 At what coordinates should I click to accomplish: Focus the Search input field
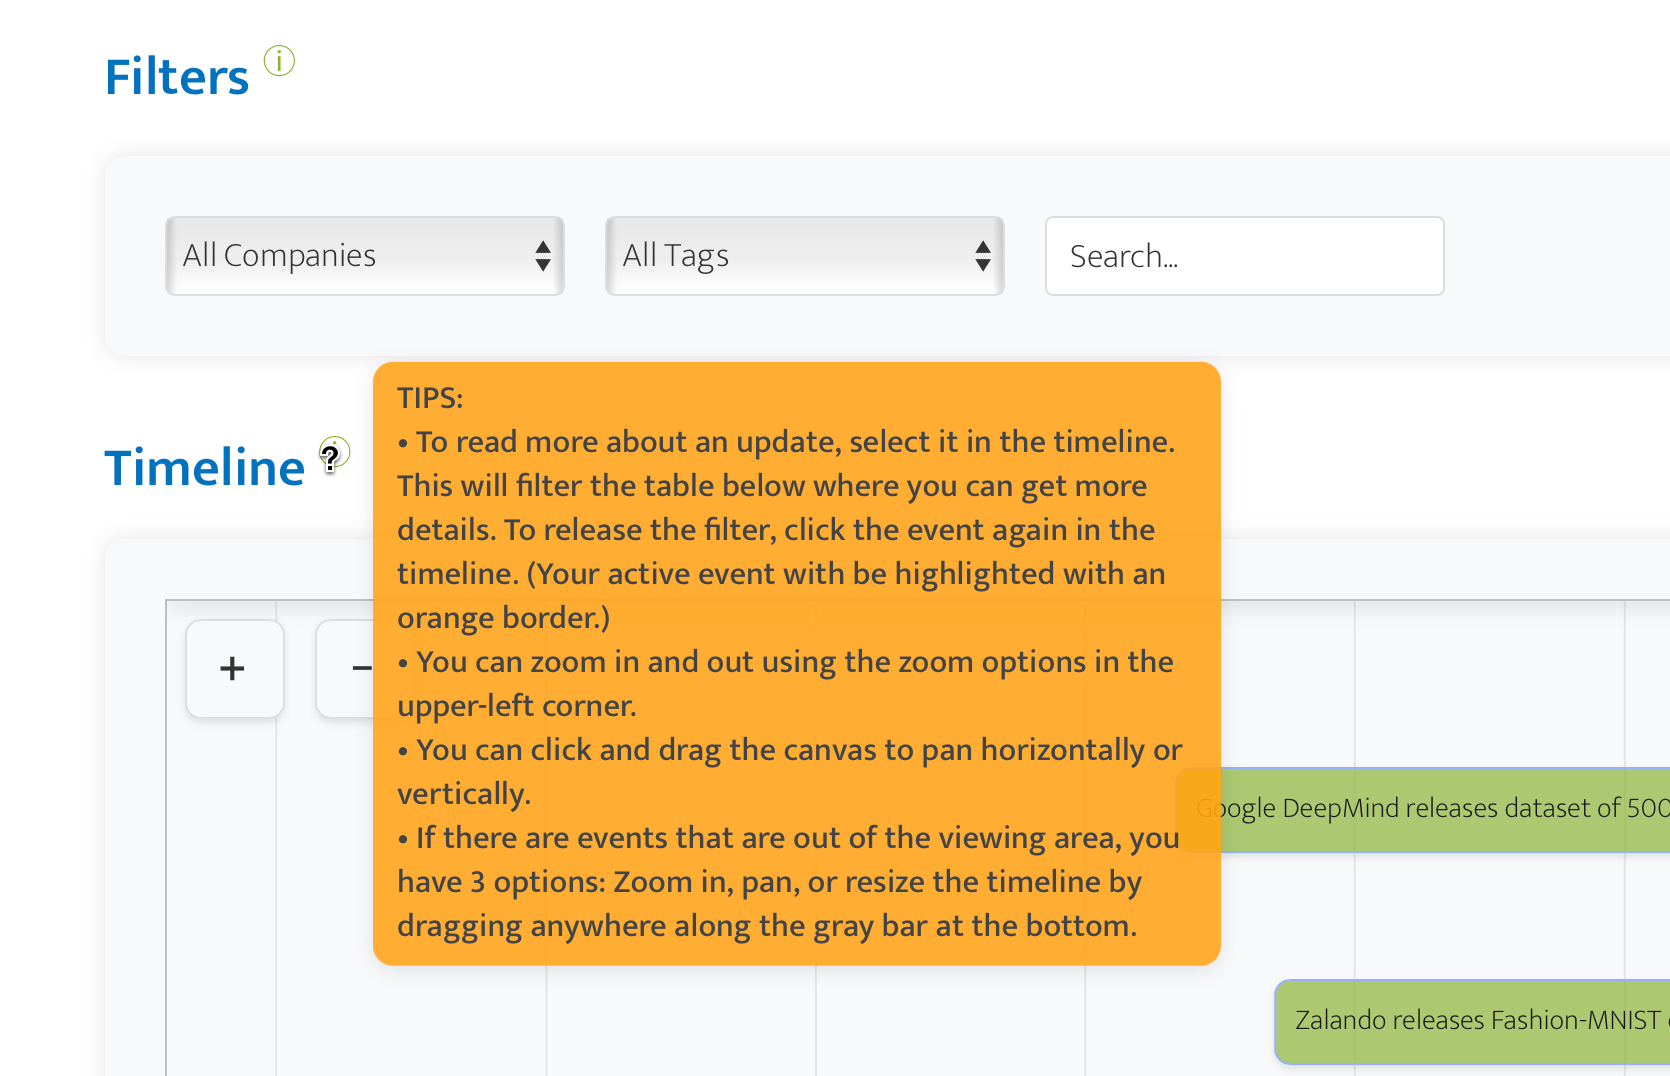(1245, 256)
